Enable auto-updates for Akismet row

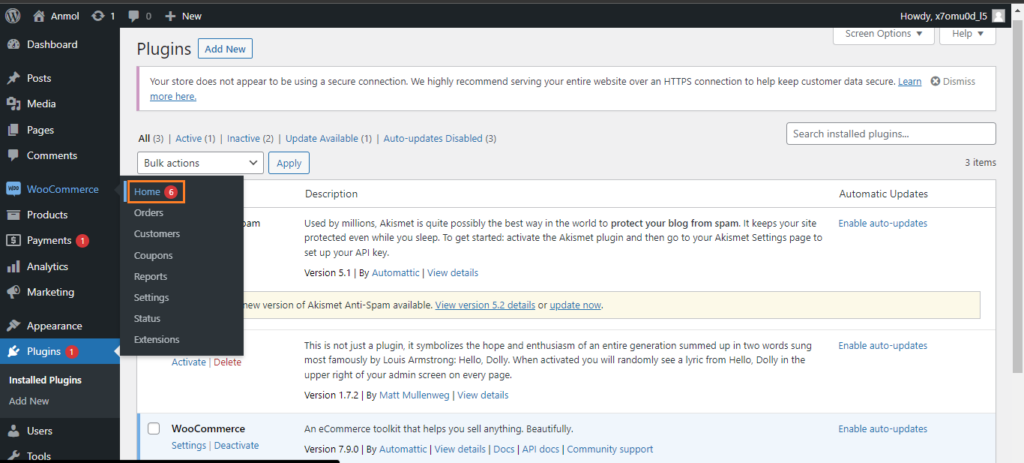882,223
